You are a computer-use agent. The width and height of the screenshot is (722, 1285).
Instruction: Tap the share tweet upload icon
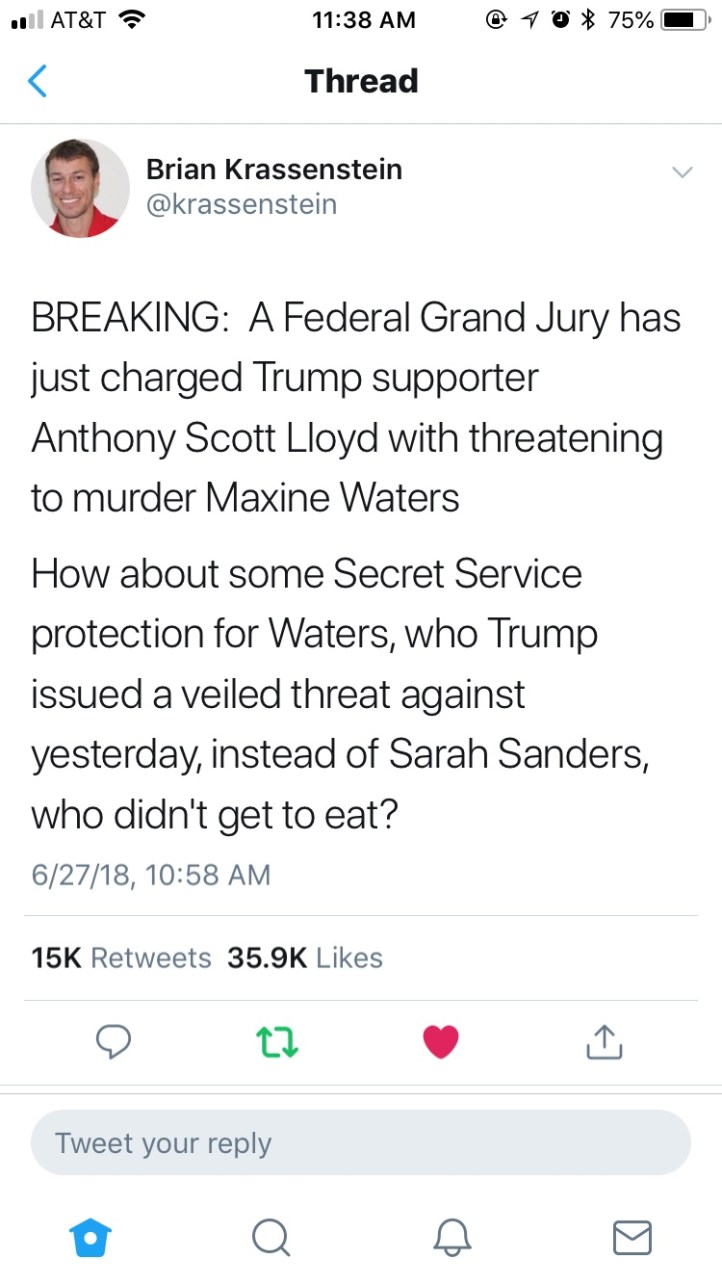tap(604, 1043)
